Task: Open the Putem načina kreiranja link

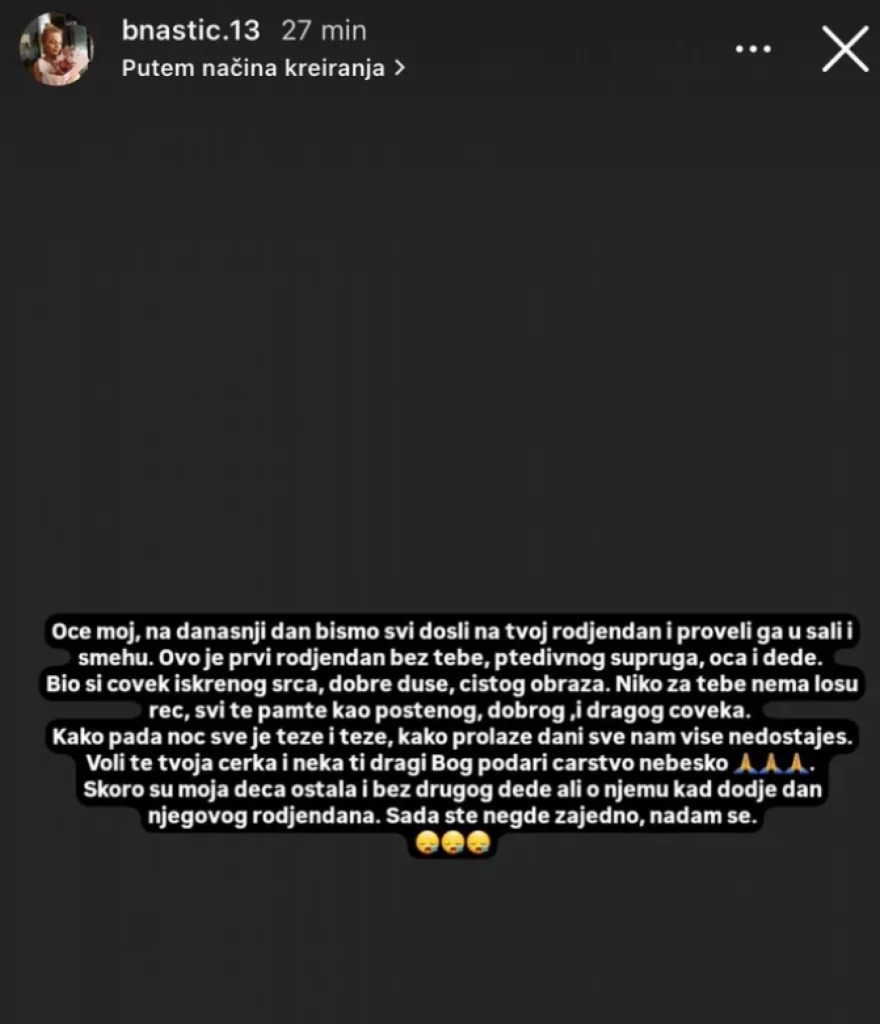Action: [x=263, y=68]
